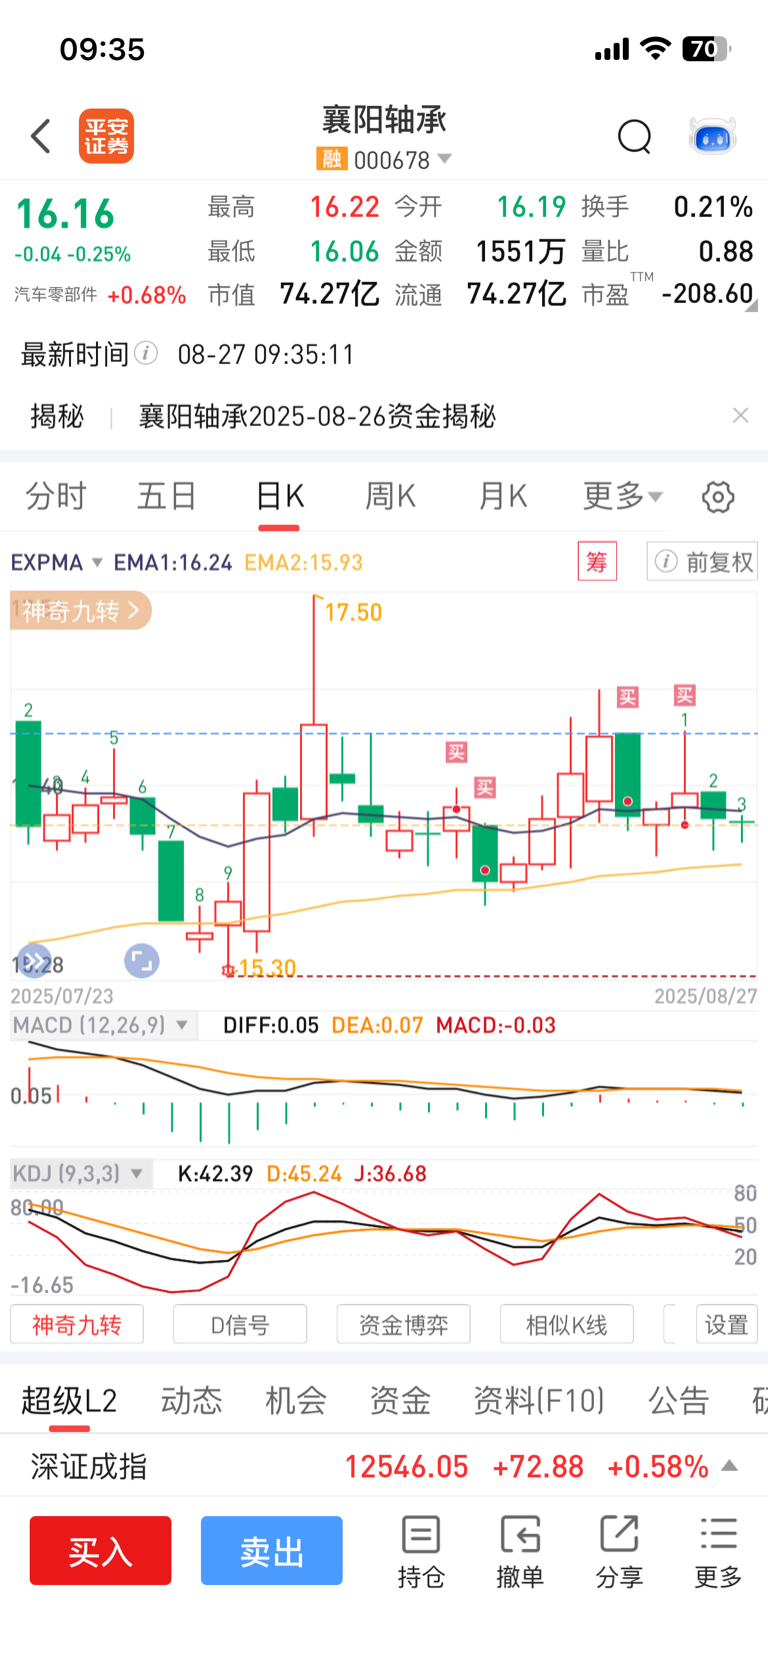Viewport: 768px width, 1663px height.
Task: Tap the EMA1:16.24 value label
Action: coord(173,562)
